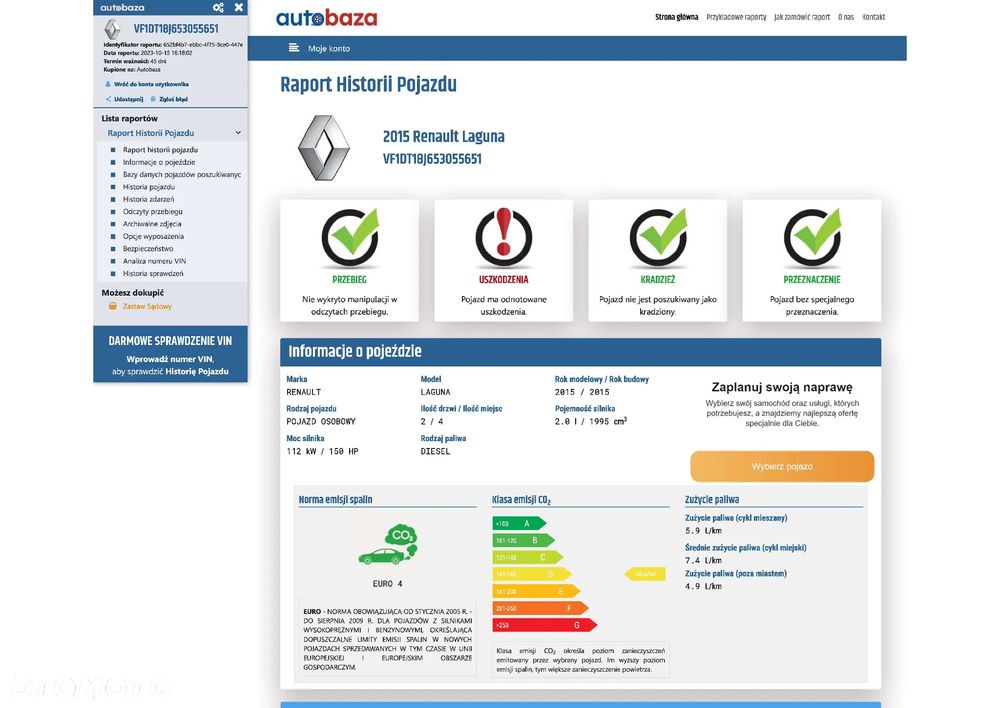
Task: Select Historia sprawdzeń sidebar item
Action: pyautogui.click(x=153, y=273)
